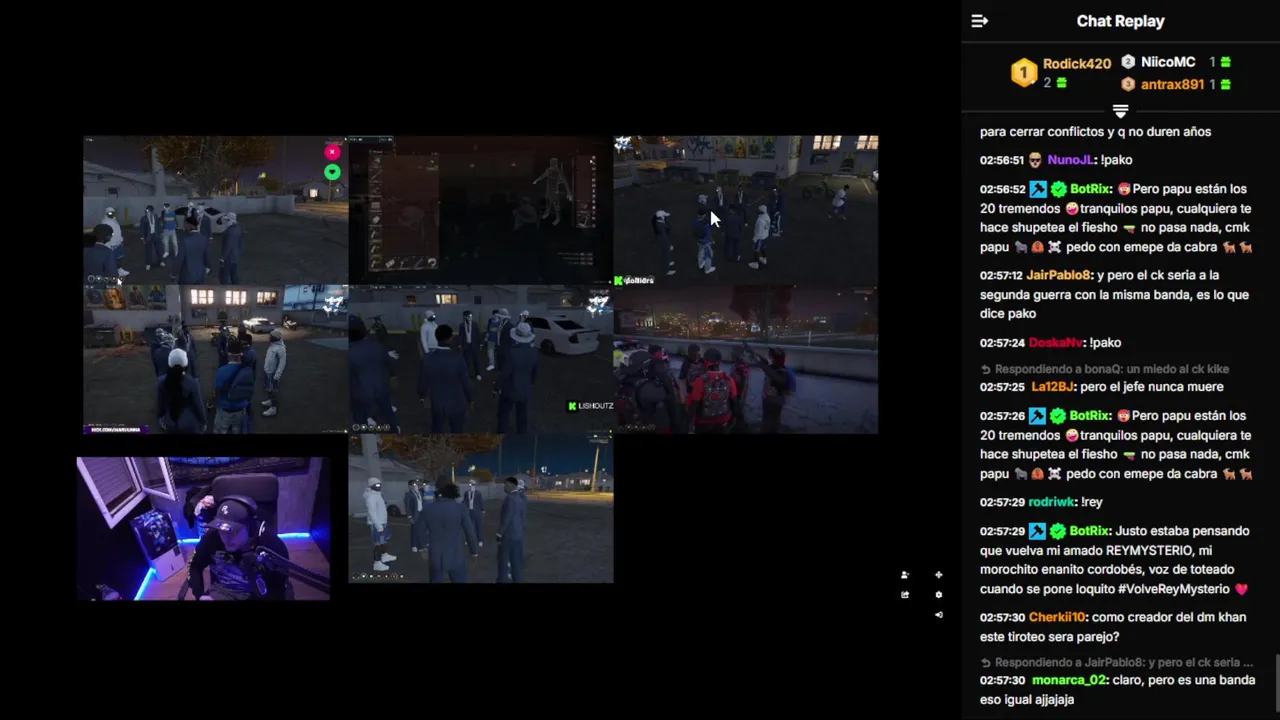Click the moderator sword badge on the 02:56:52 message

1038,189
